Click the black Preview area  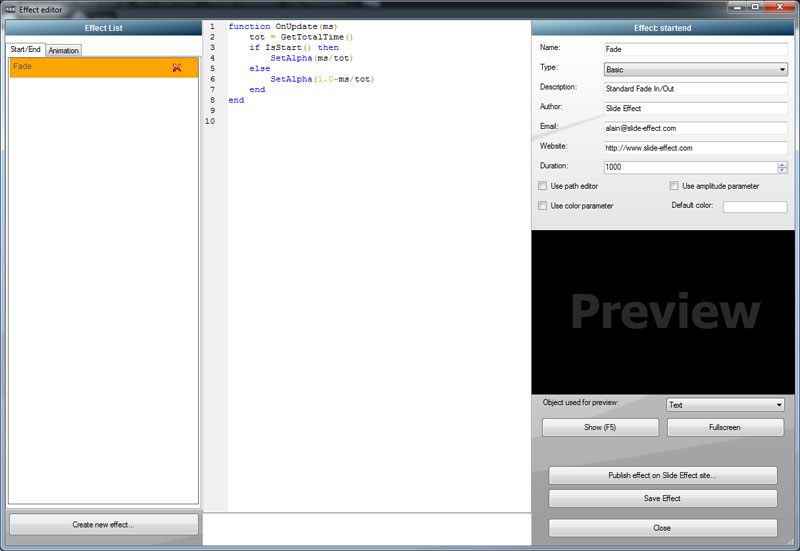(x=663, y=312)
